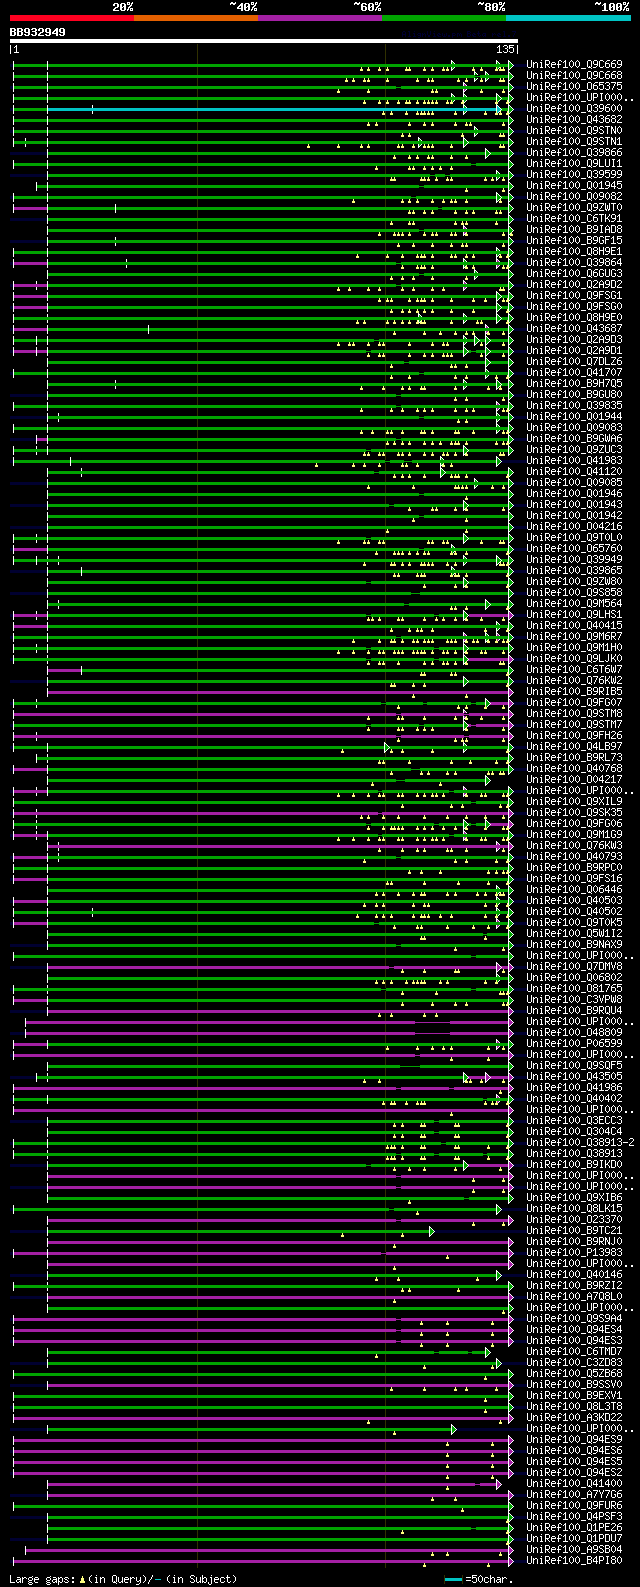Viewport: 640px width, 1587px height.
Task: Select the UniRef100_Q09085 label
Action: (574, 482)
